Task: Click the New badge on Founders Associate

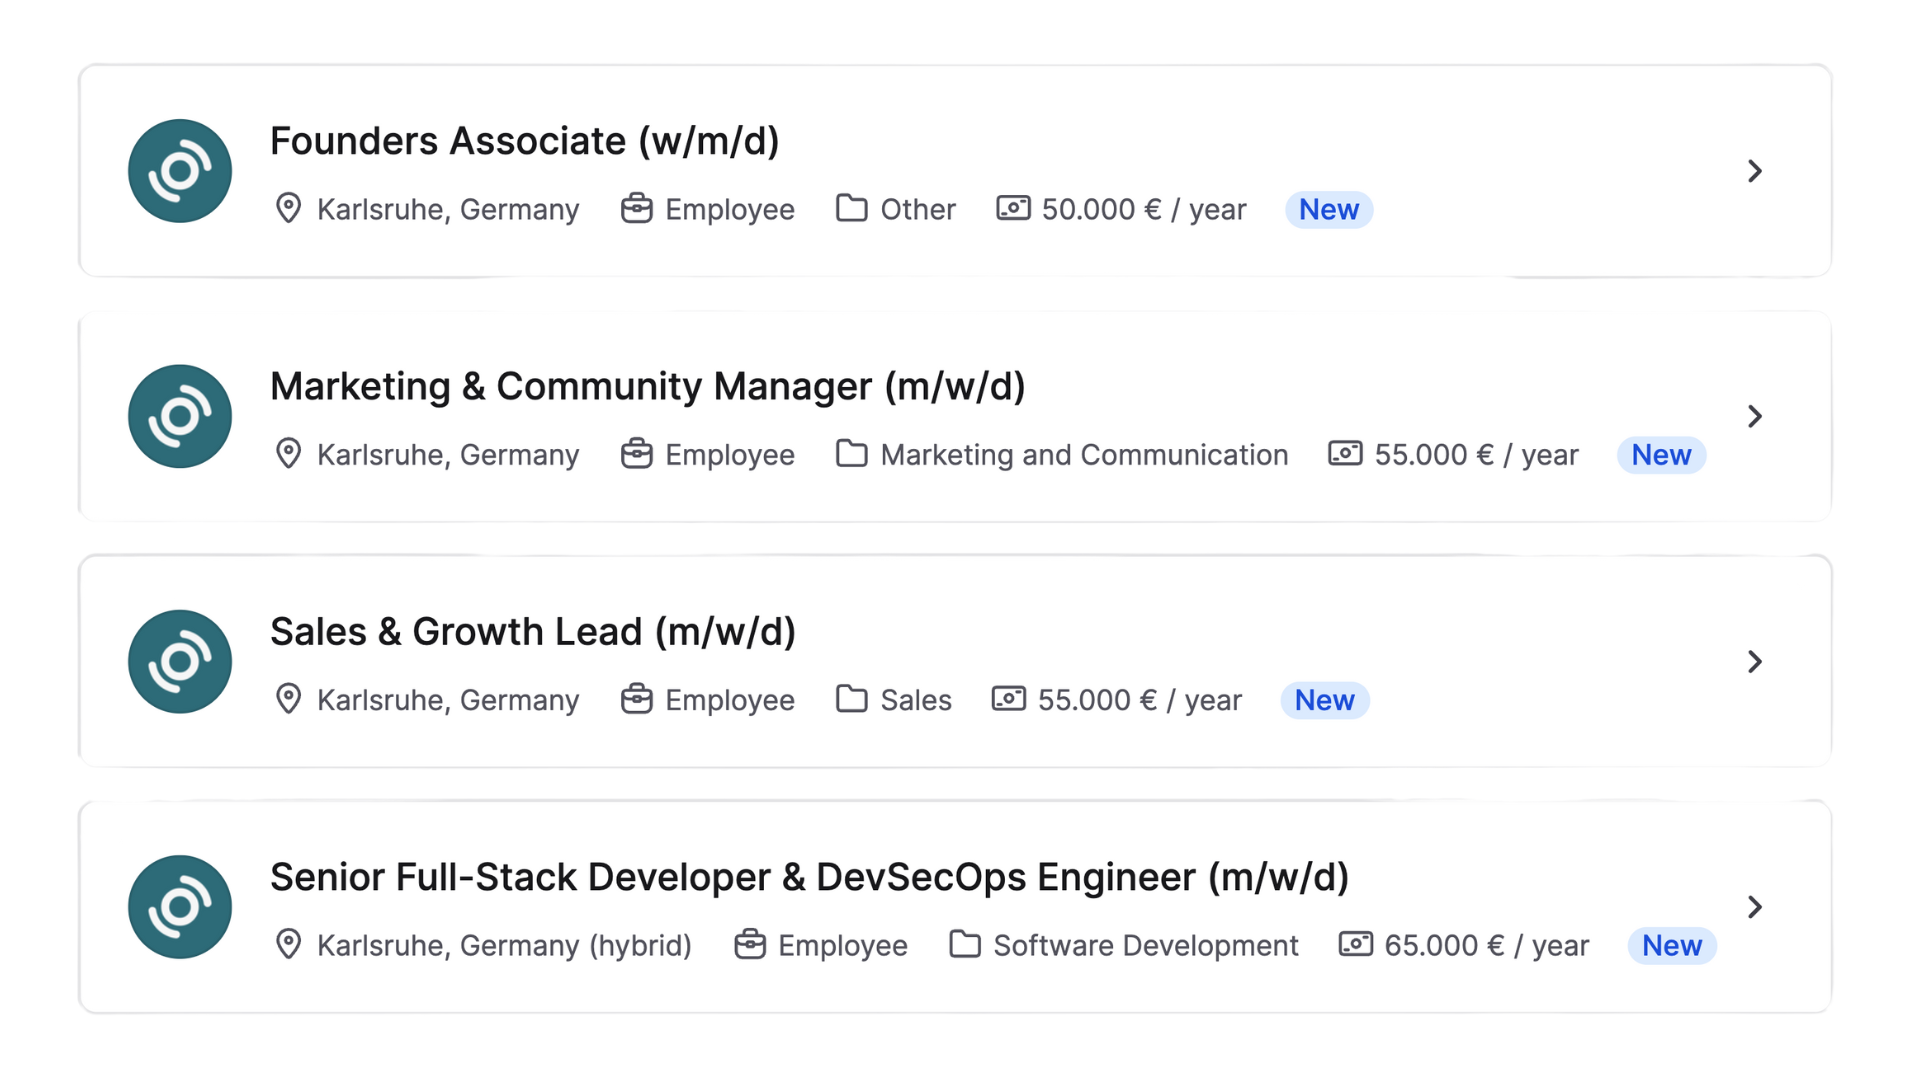Action: [x=1328, y=209]
